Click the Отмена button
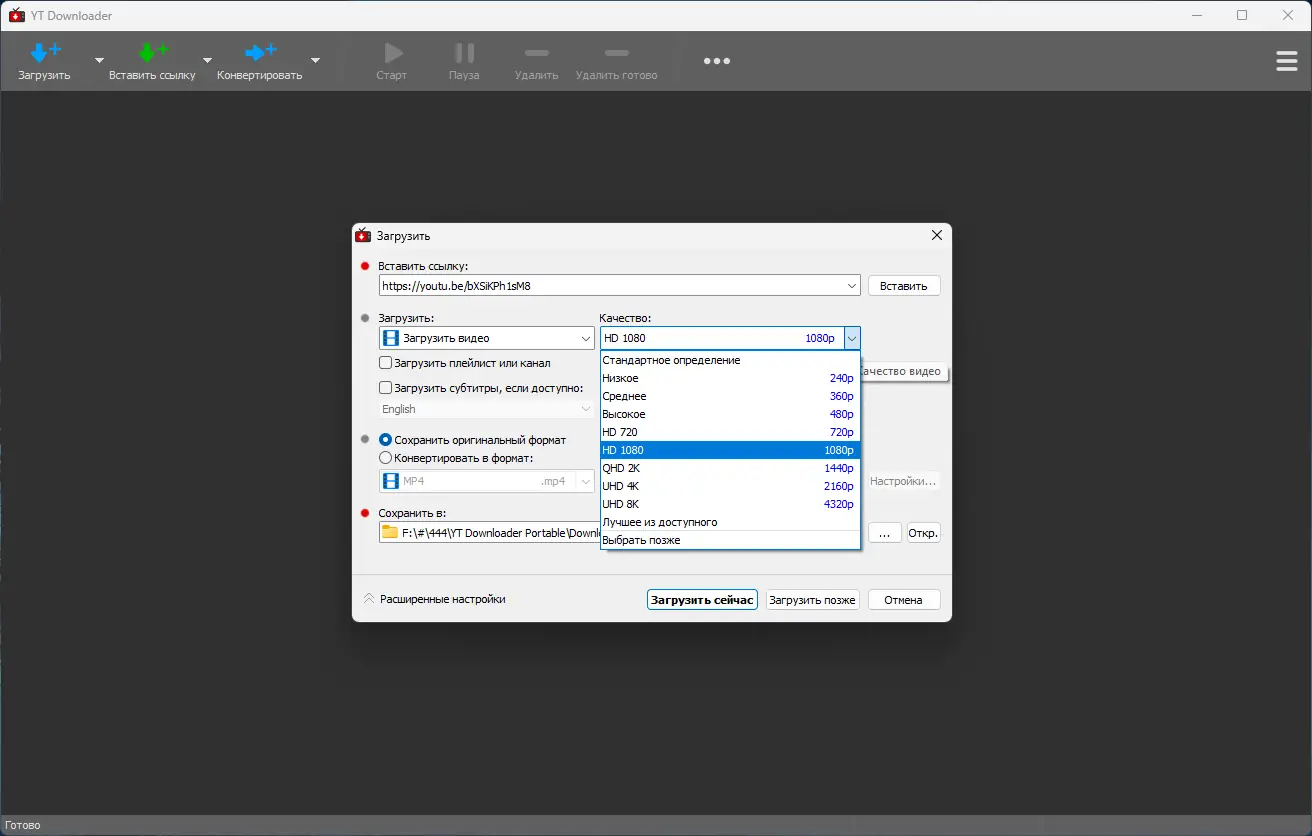The width and height of the screenshot is (1312, 836). (x=904, y=600)
